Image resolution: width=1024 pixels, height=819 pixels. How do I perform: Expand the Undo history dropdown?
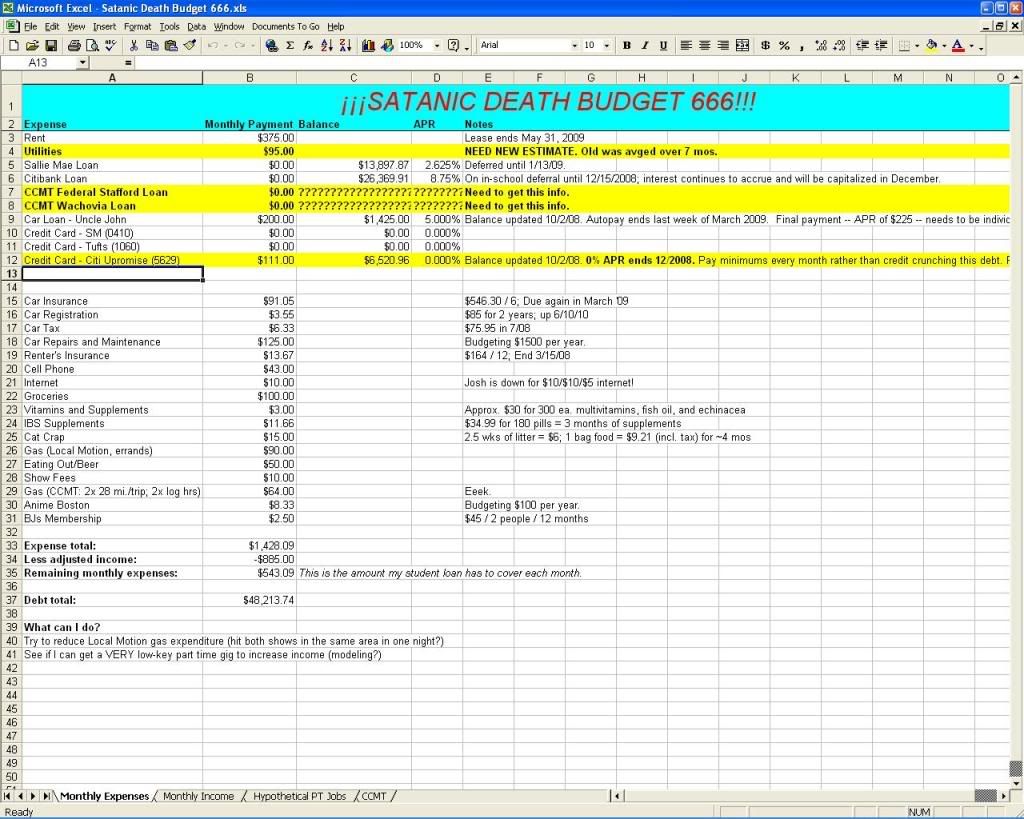[225, 46]
